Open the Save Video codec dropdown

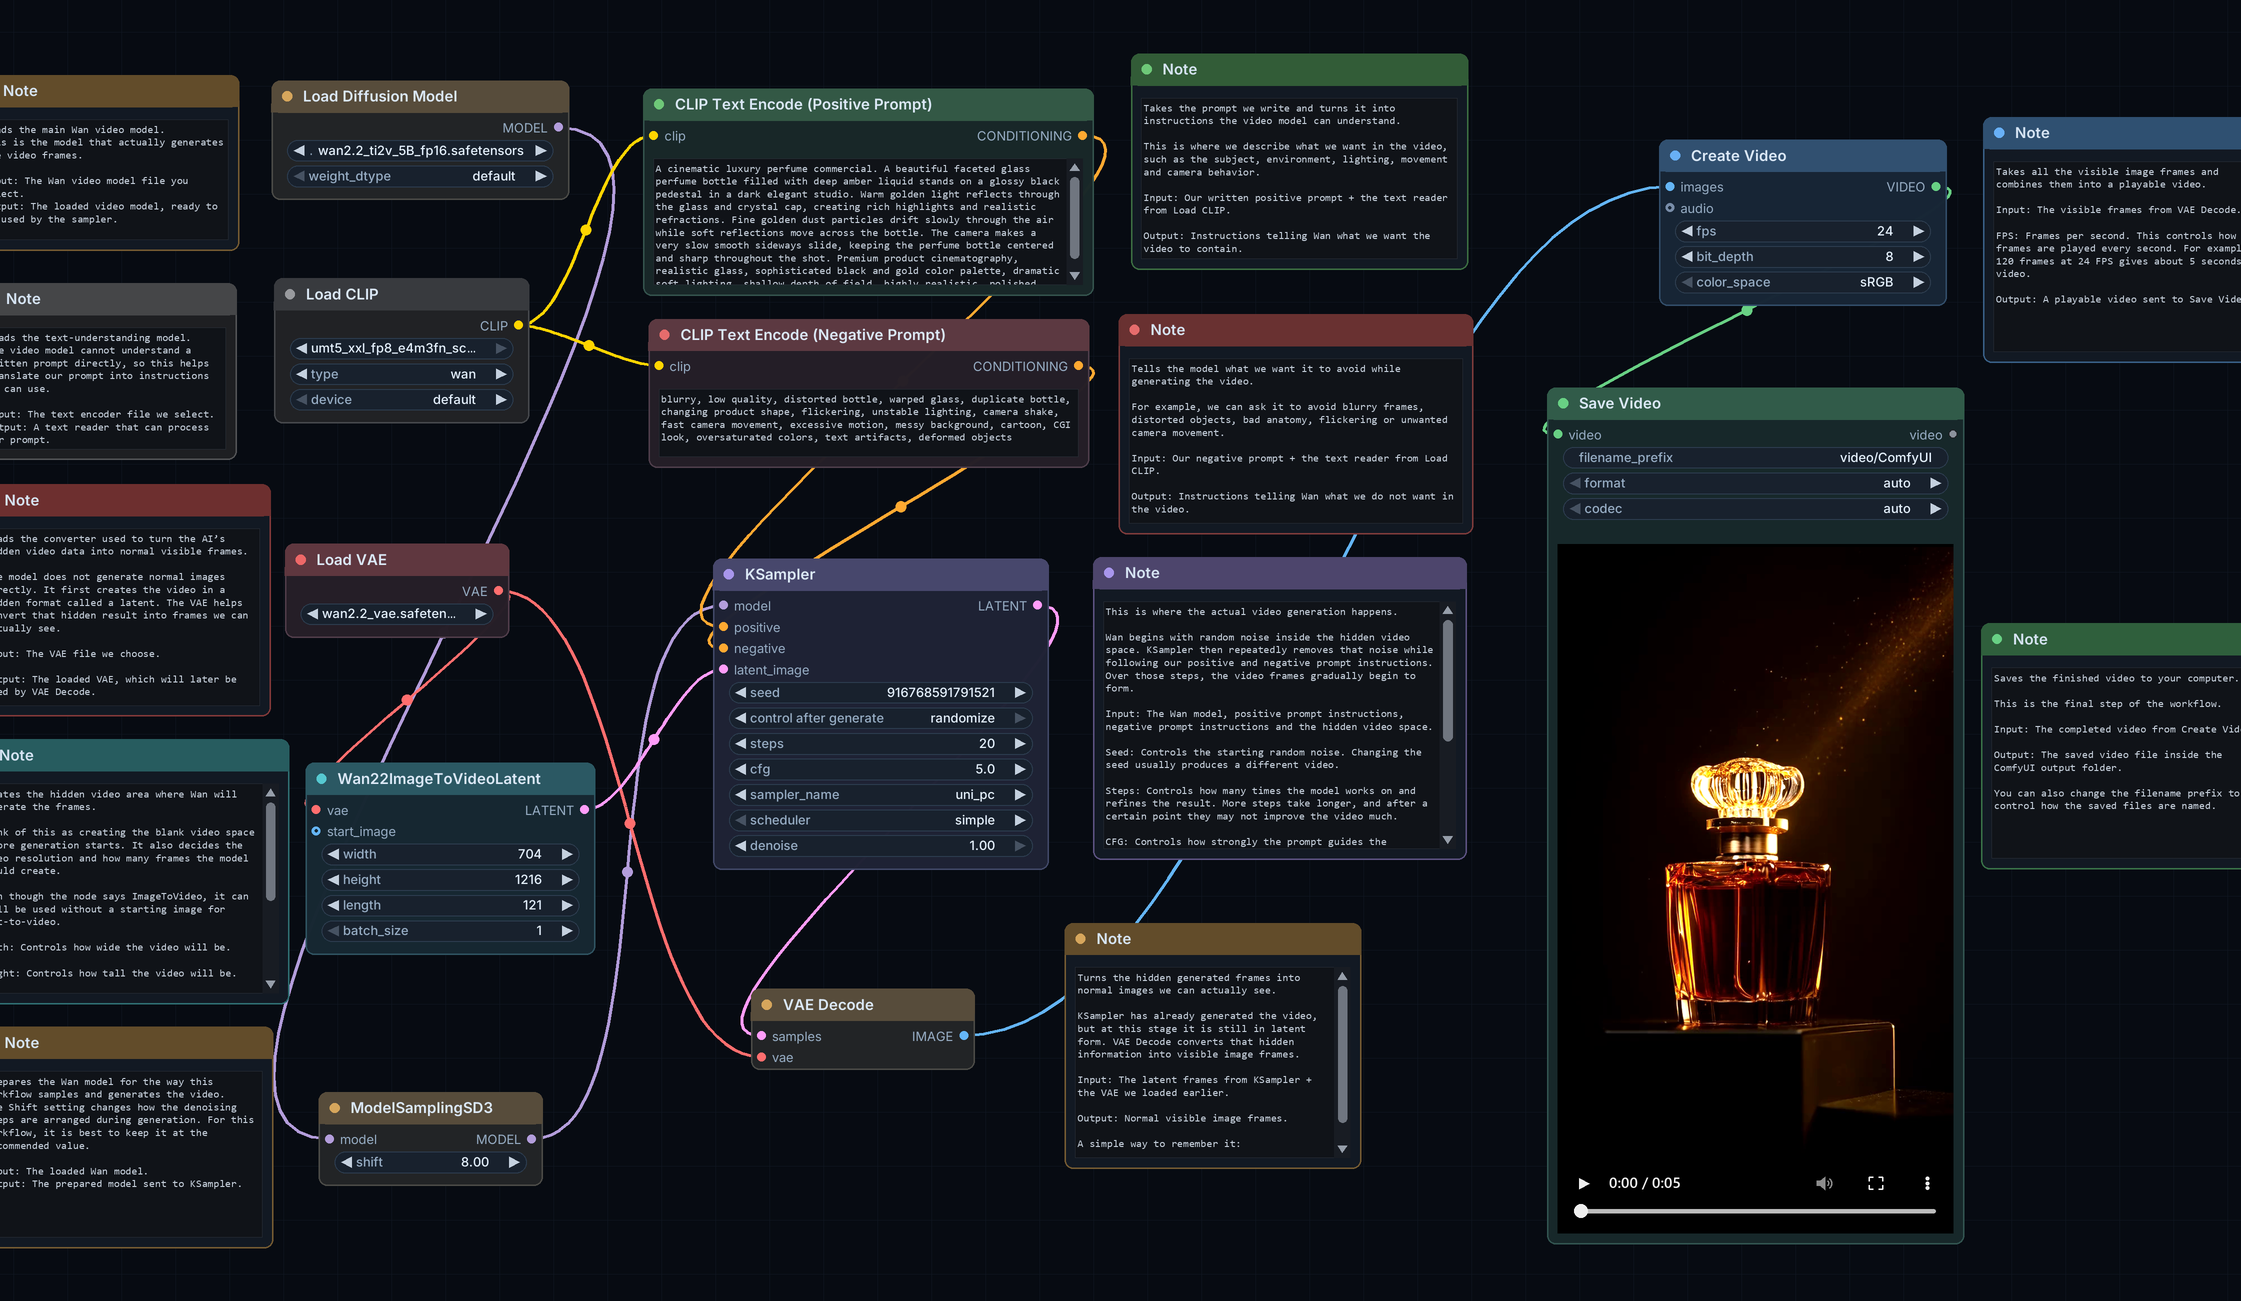pyautogui.click(x=1755, y=509)
